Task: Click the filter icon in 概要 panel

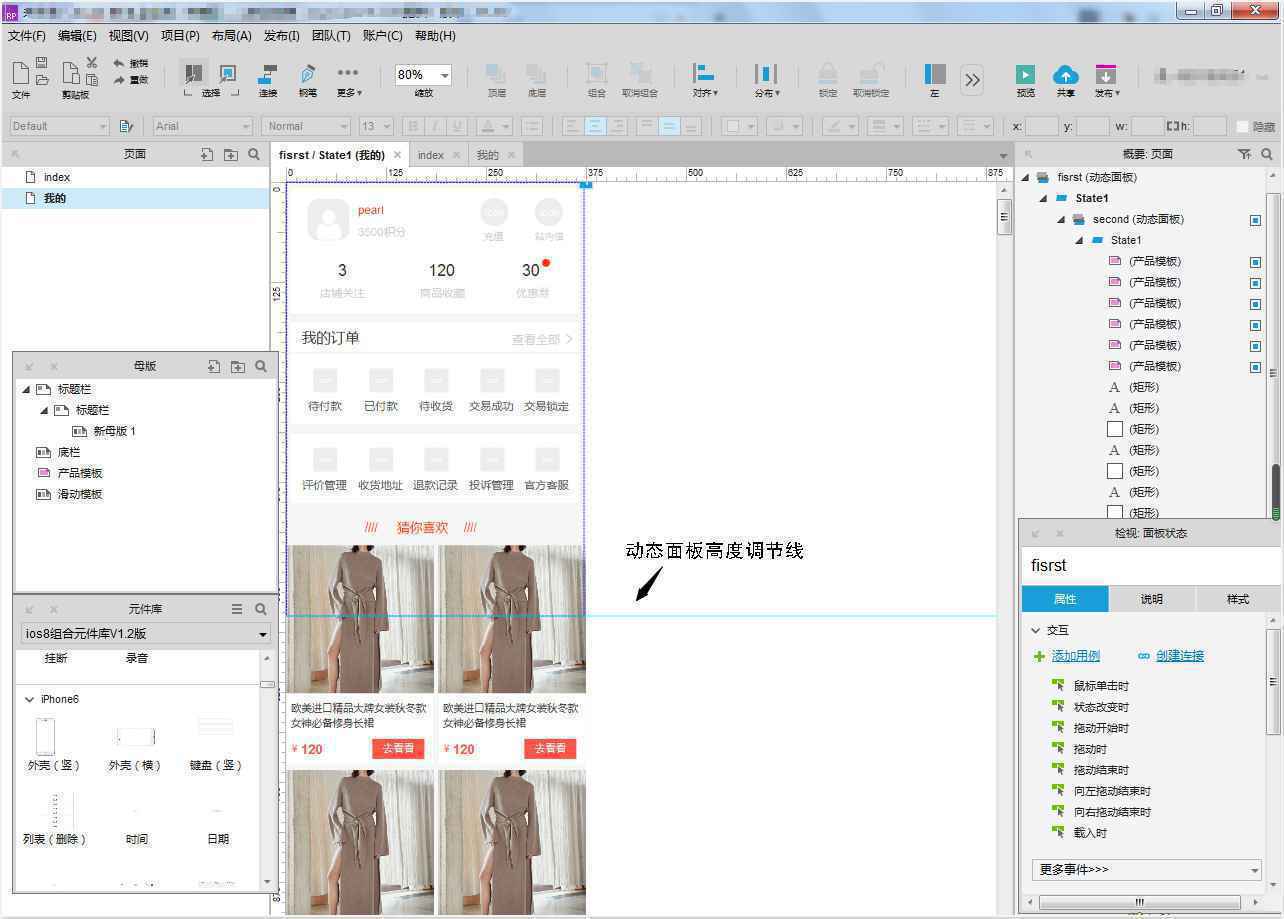Action: tap(1244, 154)
